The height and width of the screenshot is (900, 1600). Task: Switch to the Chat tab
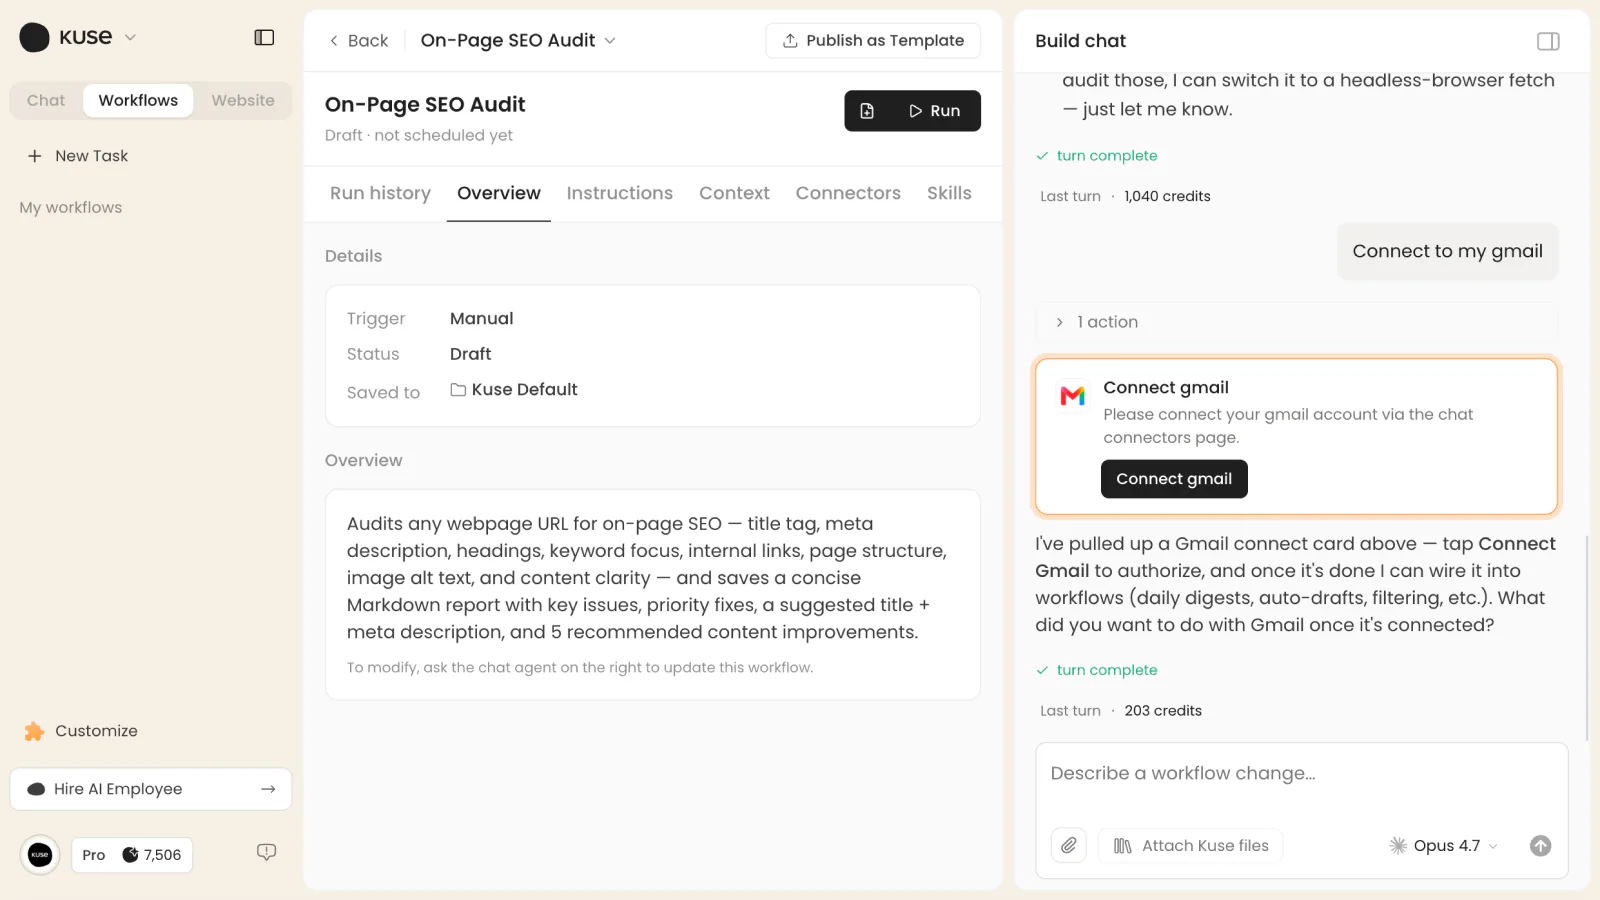(46, 101)
